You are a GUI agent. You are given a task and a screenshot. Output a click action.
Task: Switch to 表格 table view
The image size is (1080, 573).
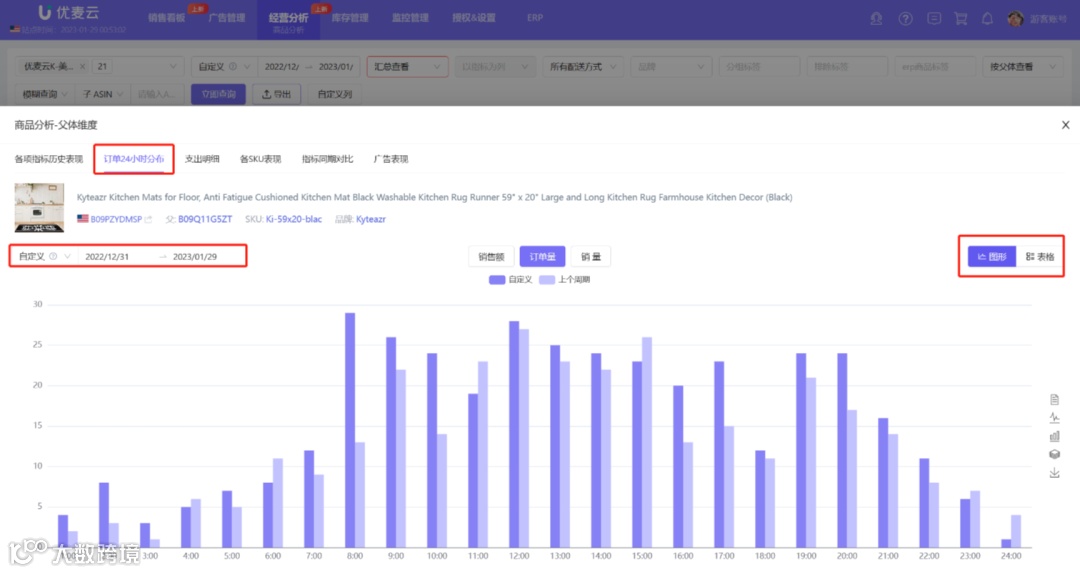[1040, 256]
